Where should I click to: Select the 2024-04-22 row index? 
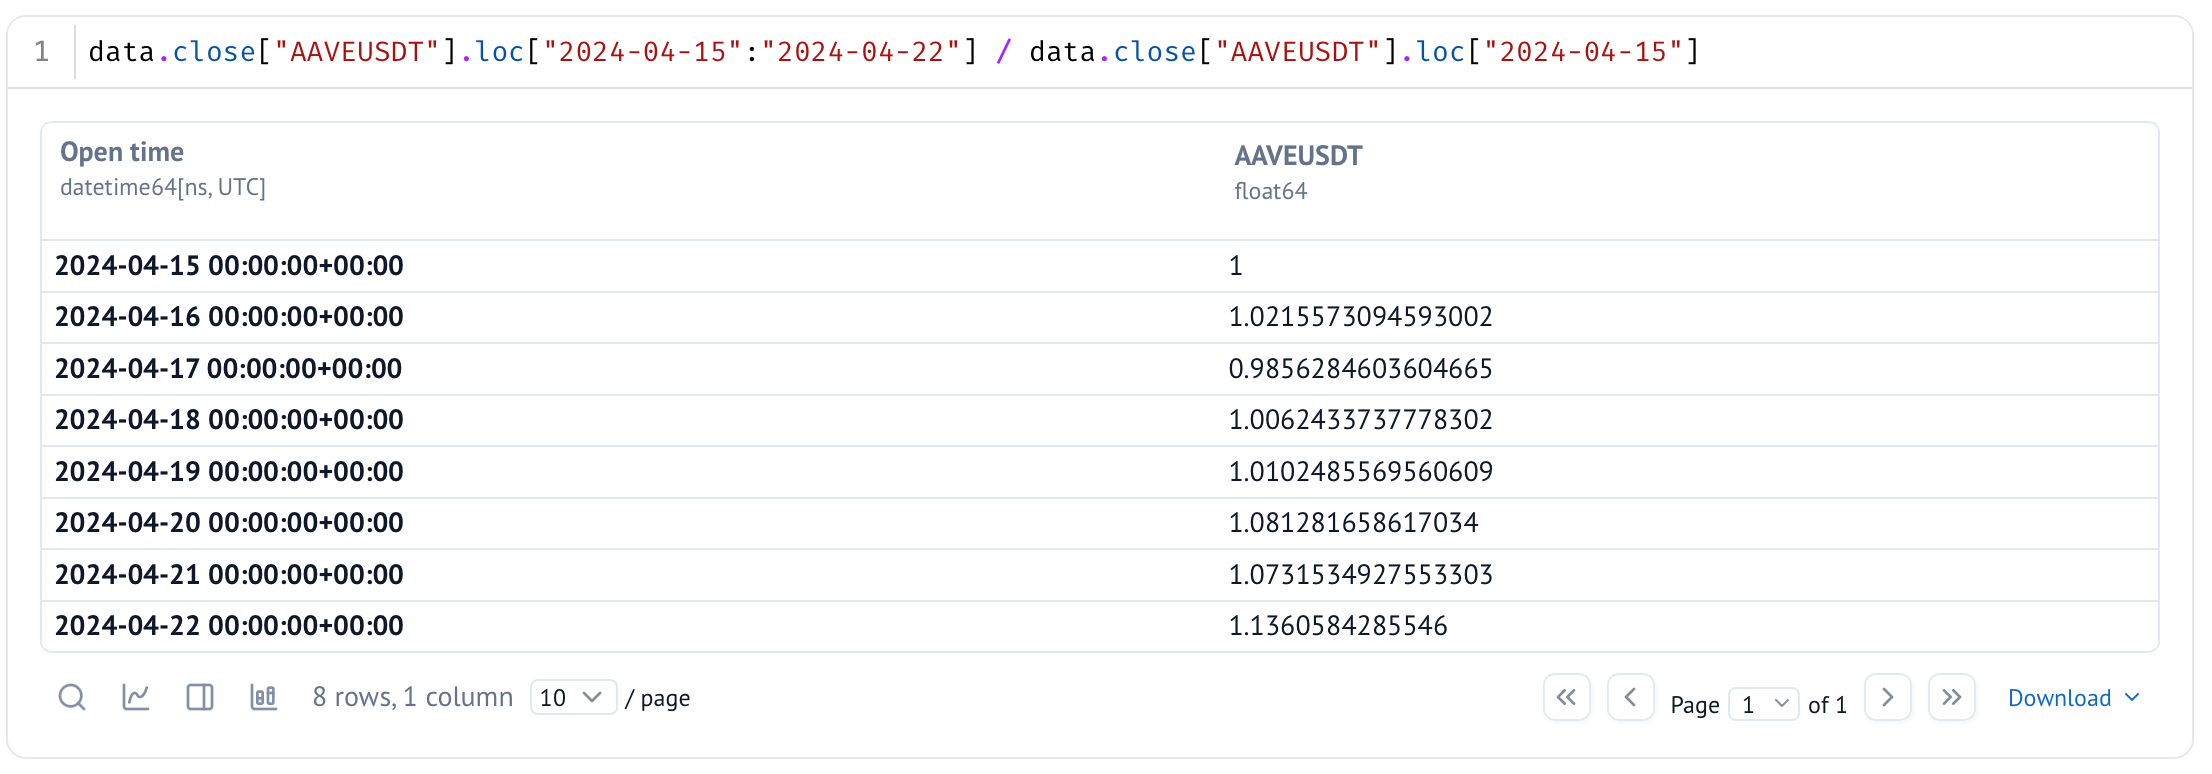229,626
